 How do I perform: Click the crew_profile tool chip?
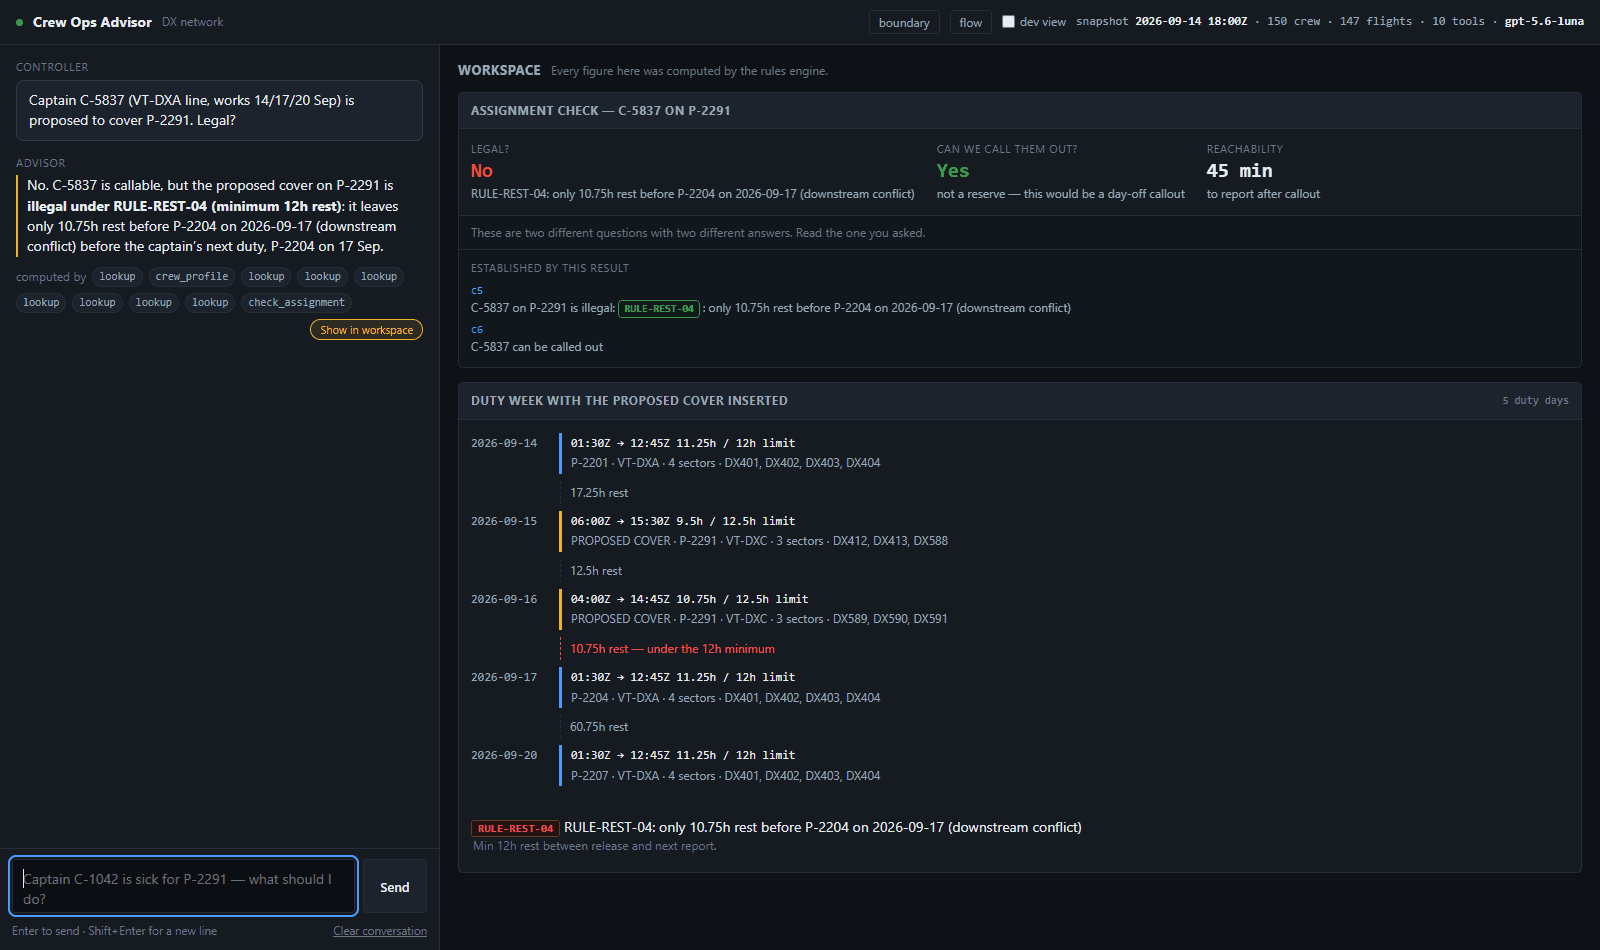(x=192, y=277)
